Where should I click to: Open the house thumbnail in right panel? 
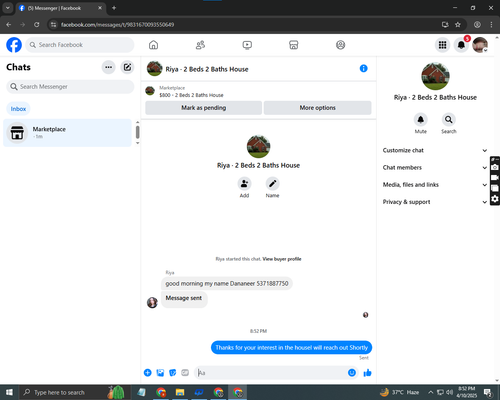coord(435,76)
